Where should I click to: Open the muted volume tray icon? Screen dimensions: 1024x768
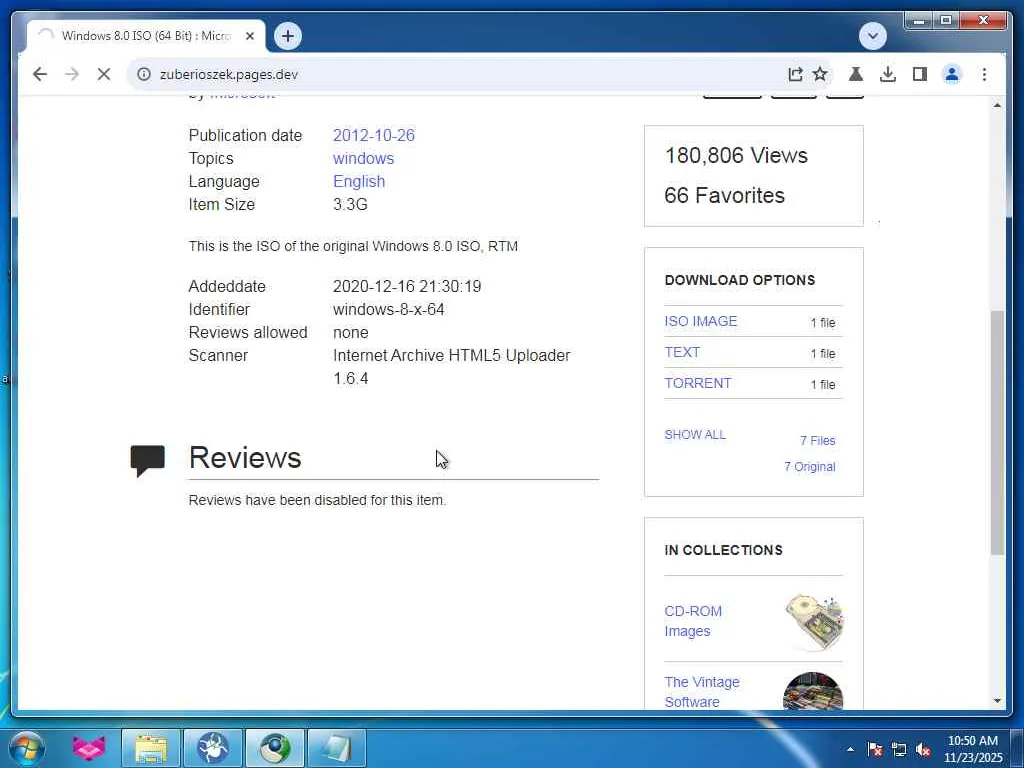[x=923, y=749]
